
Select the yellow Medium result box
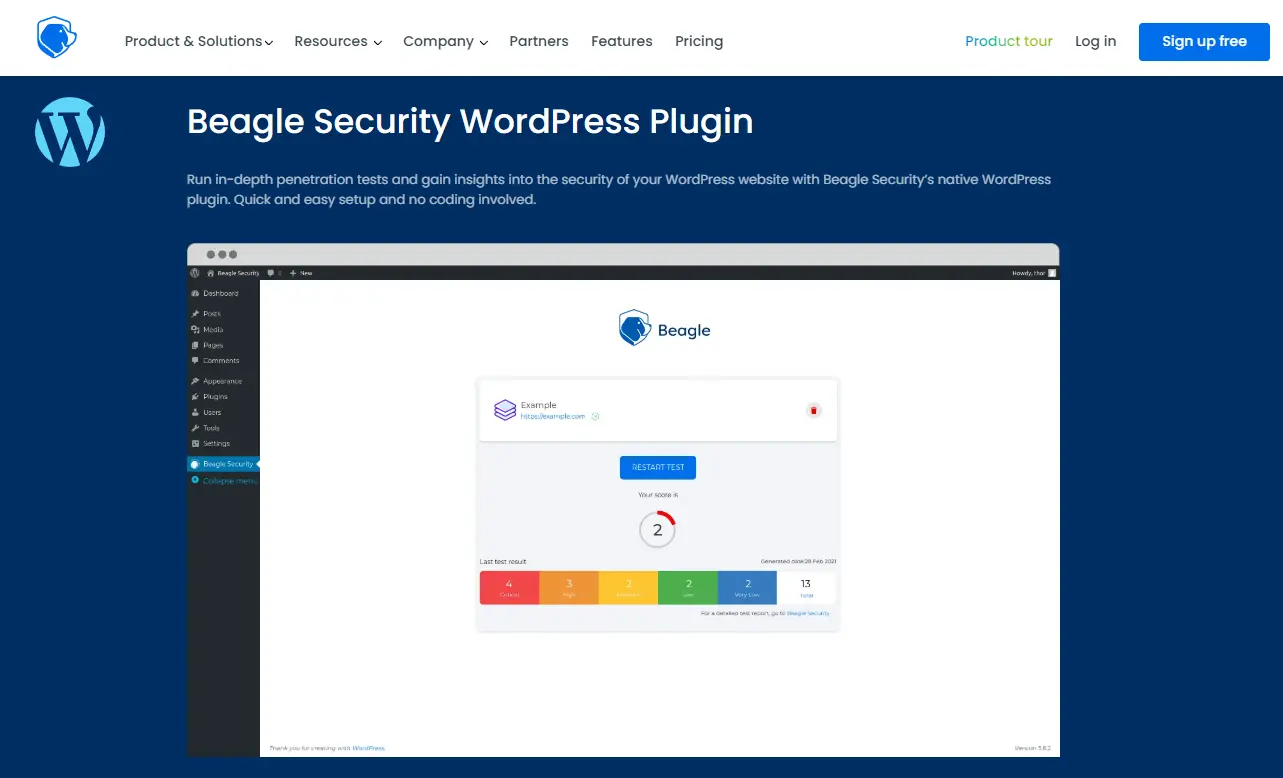click(628, 587)
